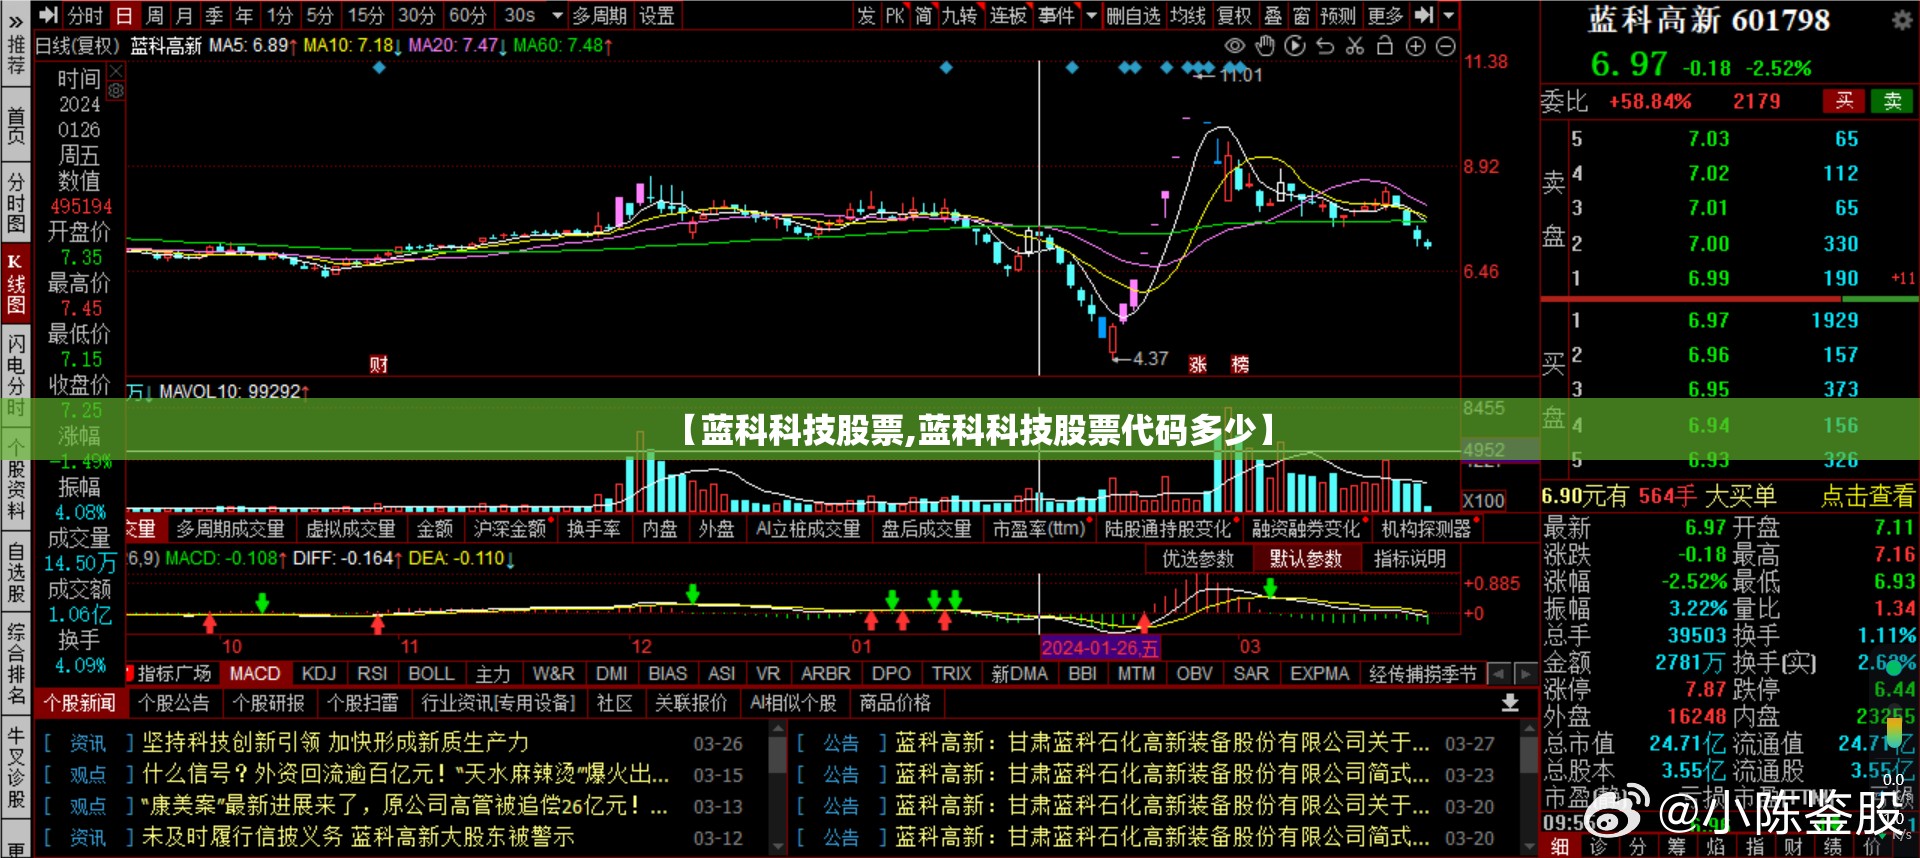This screenshot has height=858, width=1920.
Task: Select the hand pan tool
Action: 1265,46
